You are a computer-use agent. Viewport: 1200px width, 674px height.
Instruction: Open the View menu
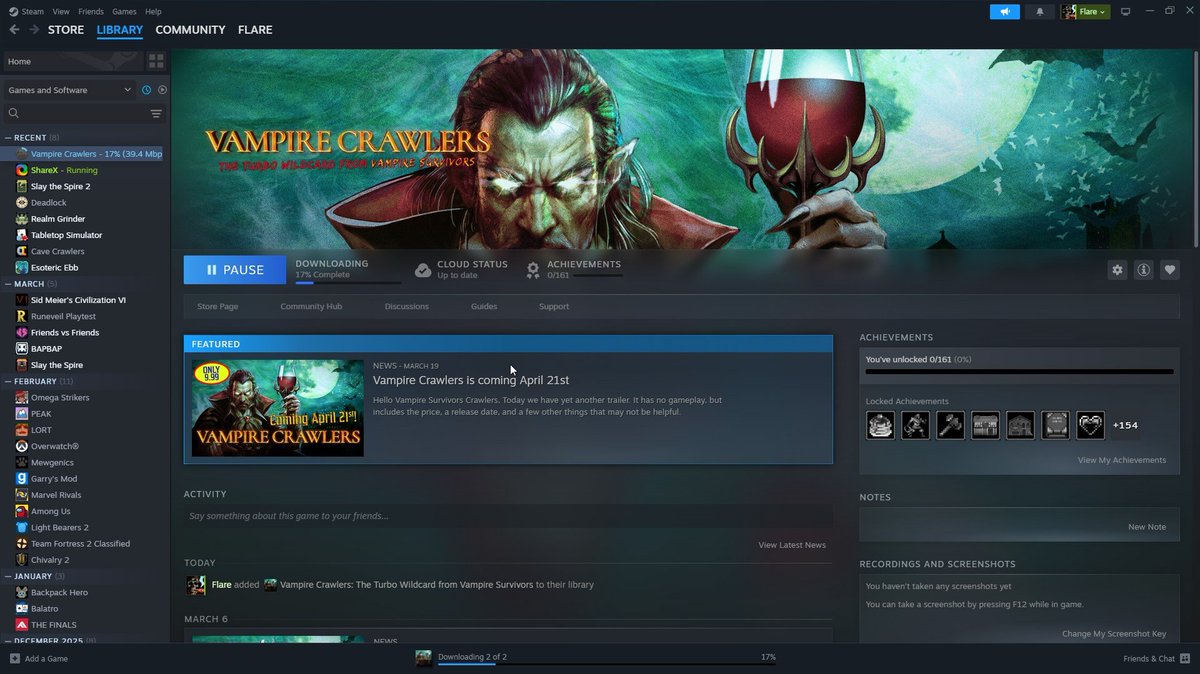pos(61,12)
